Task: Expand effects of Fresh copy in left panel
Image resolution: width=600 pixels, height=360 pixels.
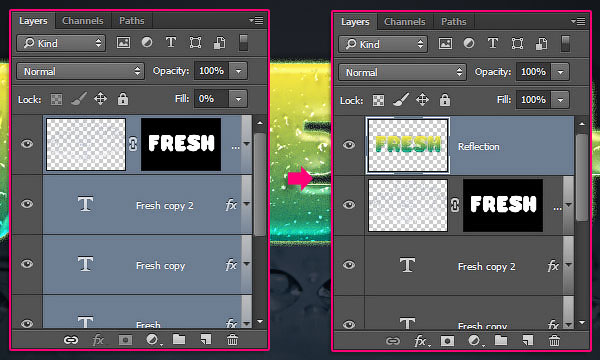Action: (246, 264)
